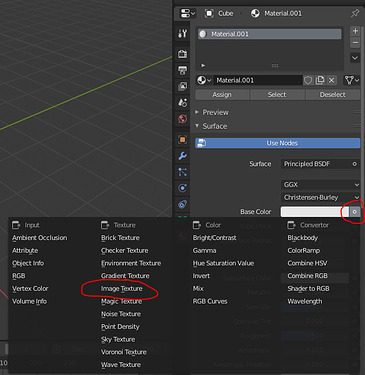
Task: Open the GGX distribution dropdown
Action: pyautogui.click(x=321, y=184)
